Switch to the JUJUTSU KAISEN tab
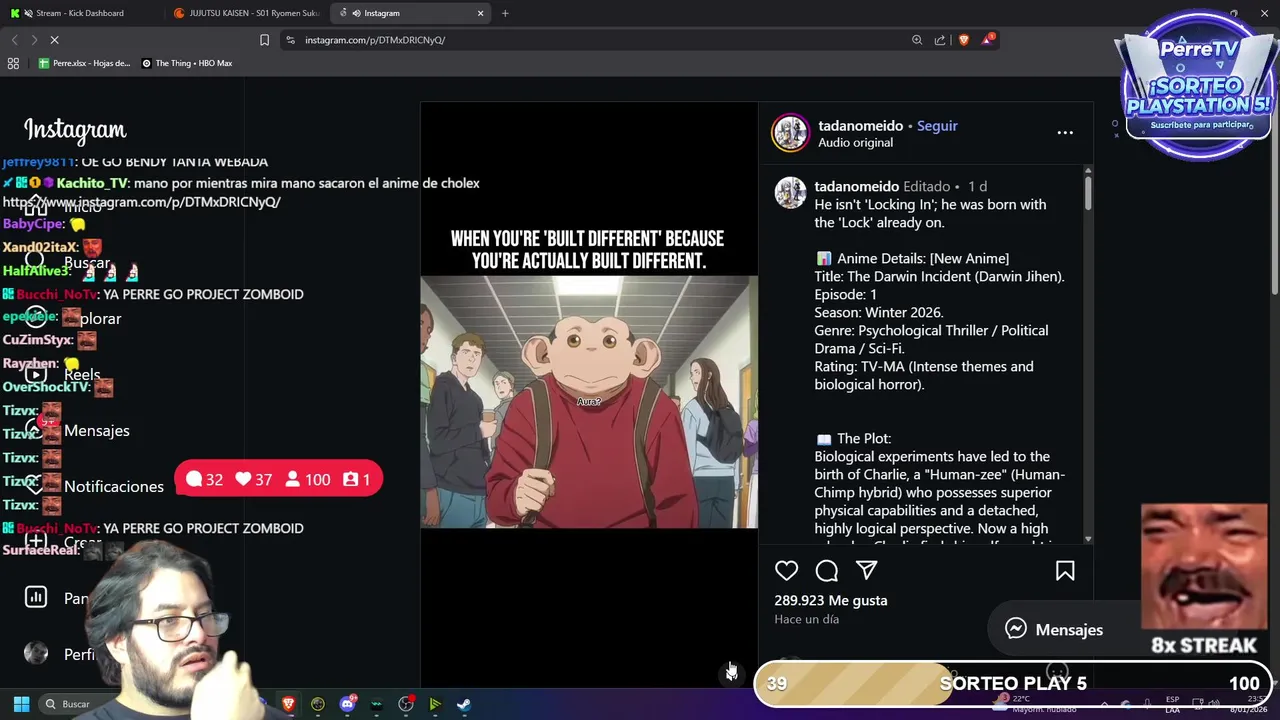The height and width of the screenshot is (720, 1280). [x=247, y=13]
